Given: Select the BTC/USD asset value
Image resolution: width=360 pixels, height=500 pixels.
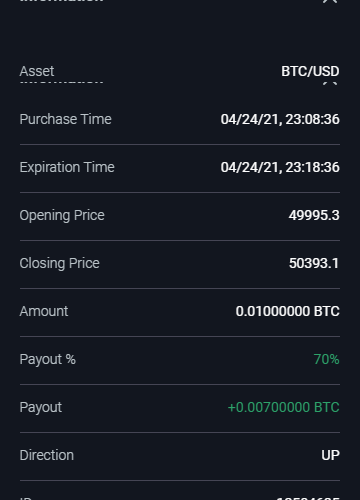Looking at the screenshot, I should (310, 71).
